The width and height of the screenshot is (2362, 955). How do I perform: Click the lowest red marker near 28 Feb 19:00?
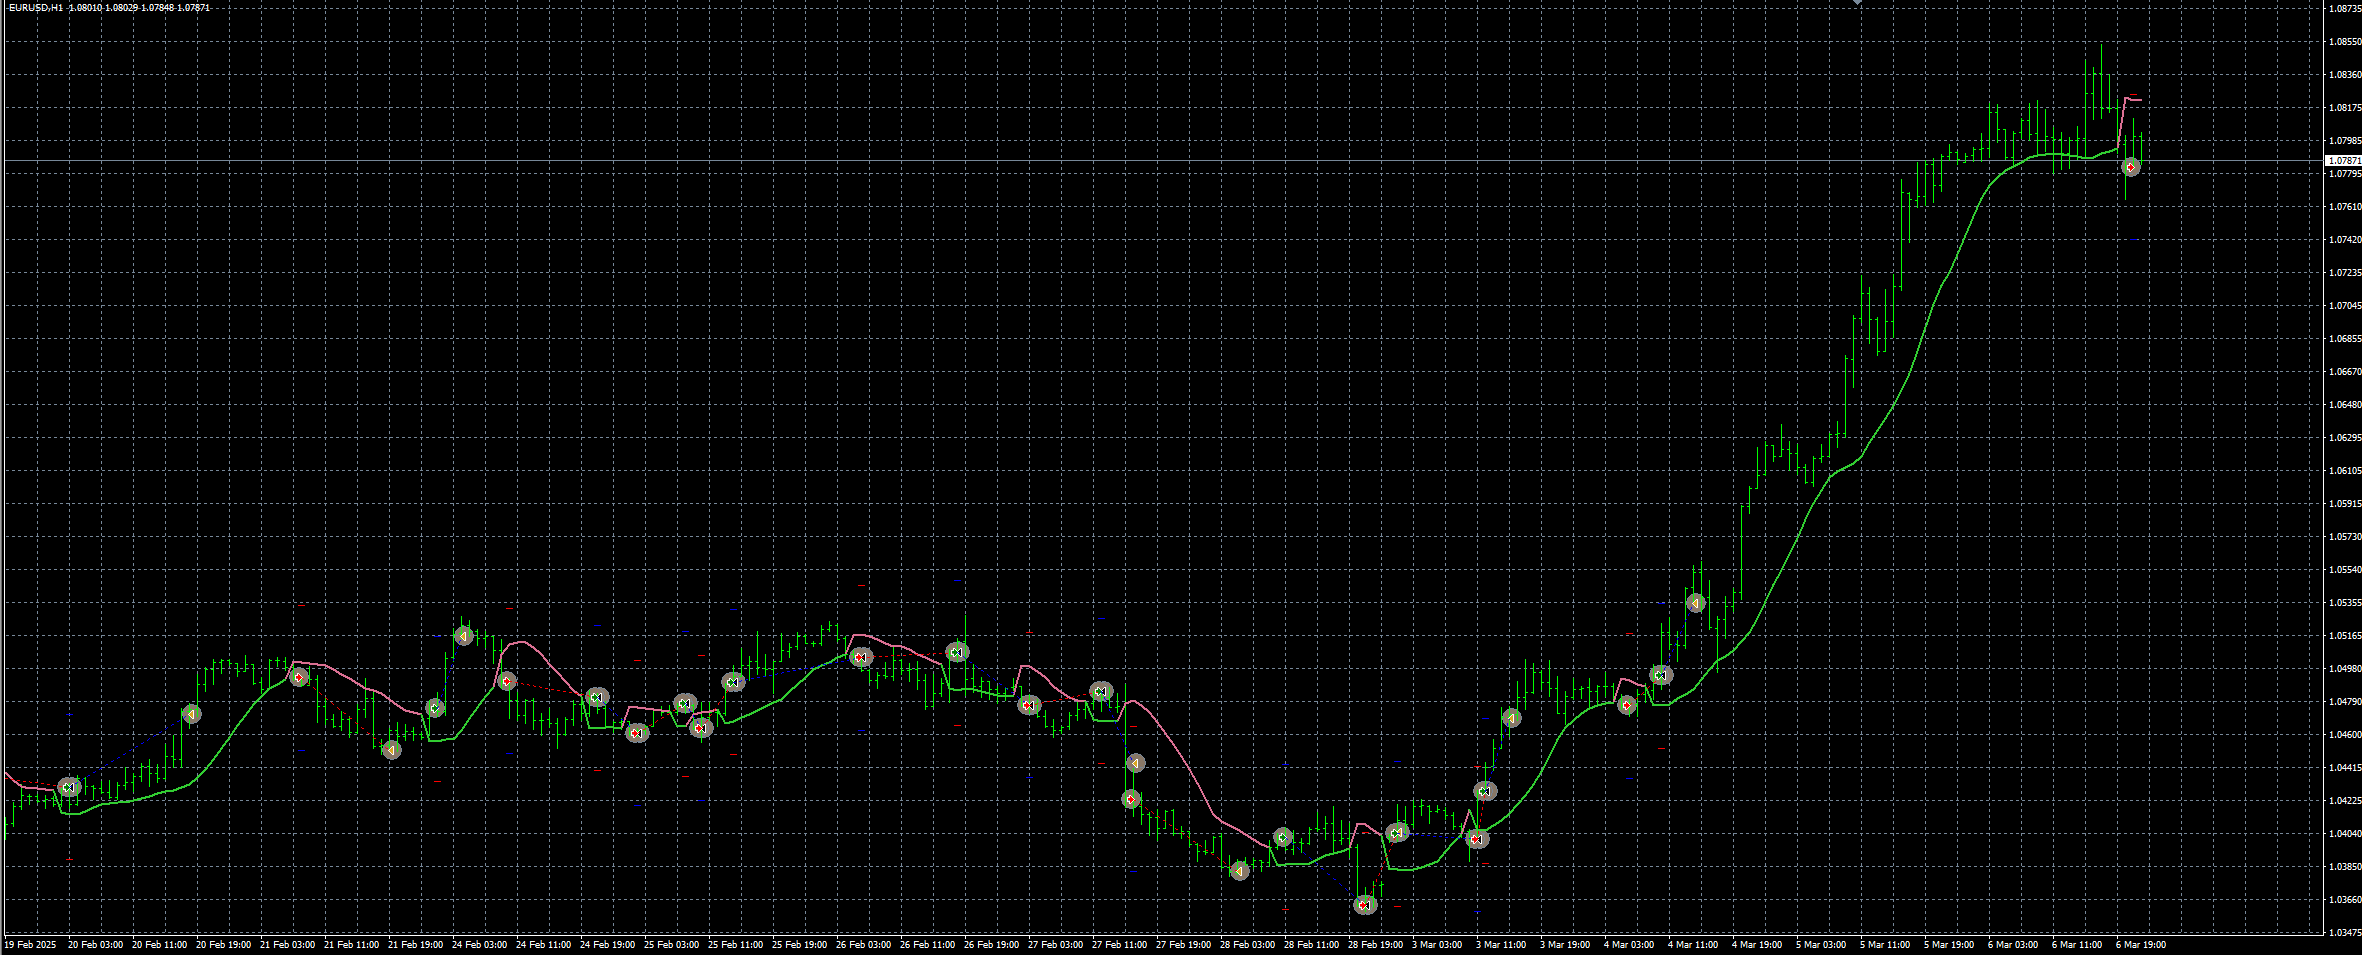pyautogui.click(x=1365, y=905)
